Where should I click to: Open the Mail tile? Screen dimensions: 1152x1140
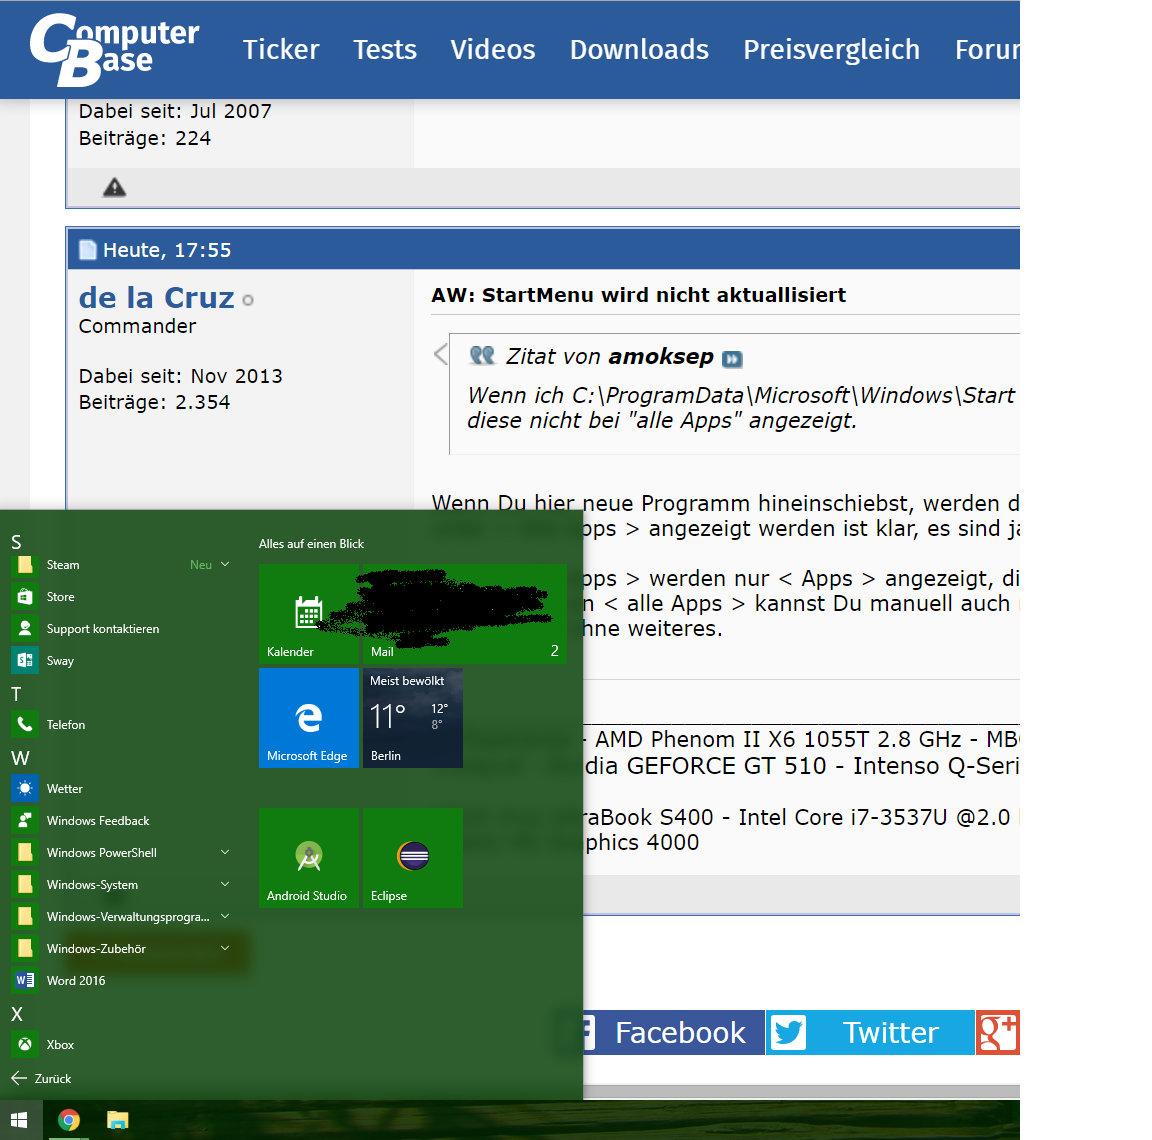click(464, 614)
